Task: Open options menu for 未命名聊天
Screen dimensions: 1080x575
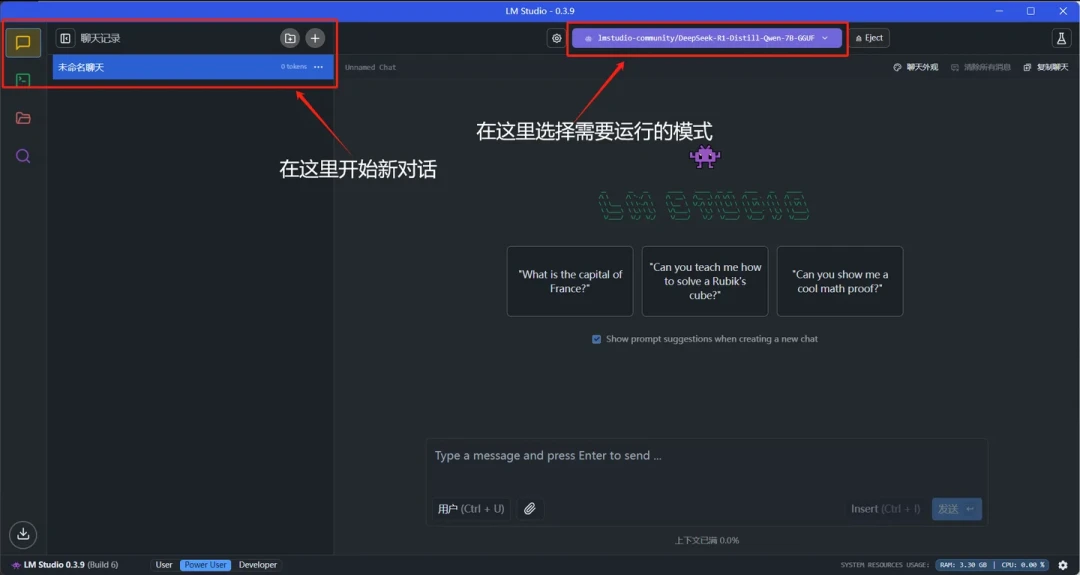Action: [x=318, y=67]
